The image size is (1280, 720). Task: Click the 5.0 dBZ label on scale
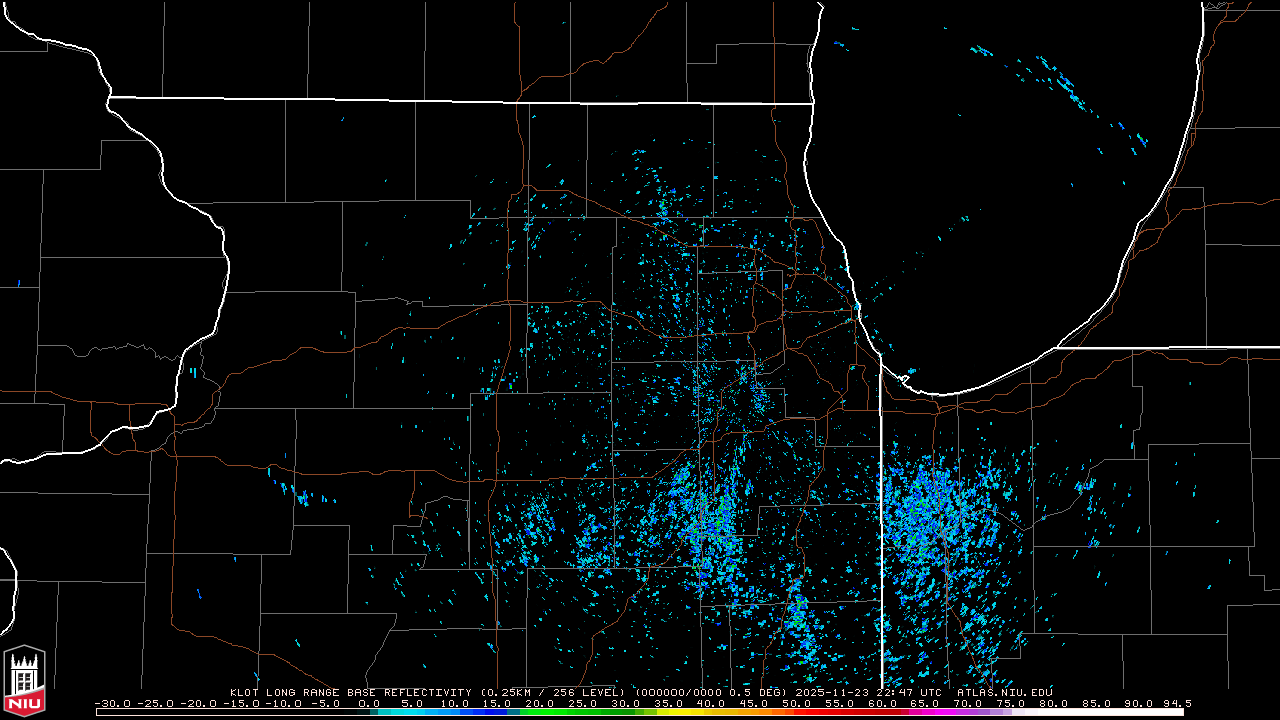412,704
